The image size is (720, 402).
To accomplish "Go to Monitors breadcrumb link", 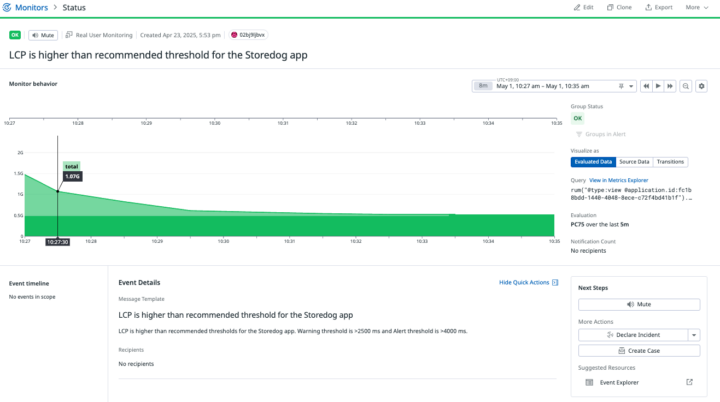I will click(31, 7).
